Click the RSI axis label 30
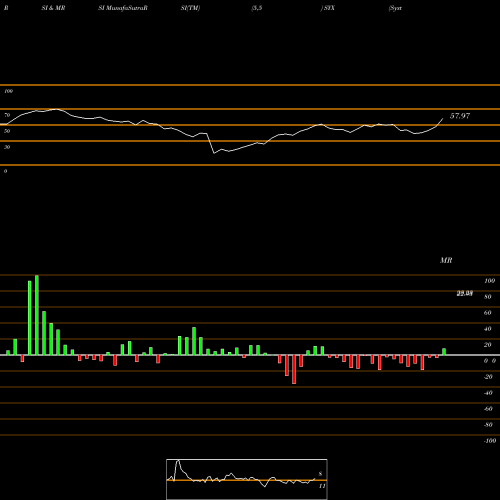Viewport: 500px width, 500px height. 7,147
